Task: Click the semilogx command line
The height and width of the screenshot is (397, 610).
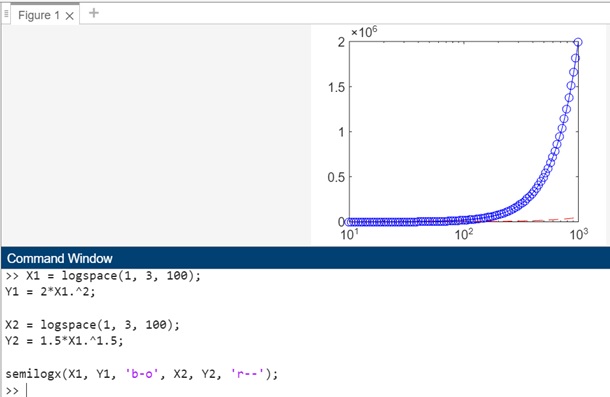Action: click(x=142, y=374)
